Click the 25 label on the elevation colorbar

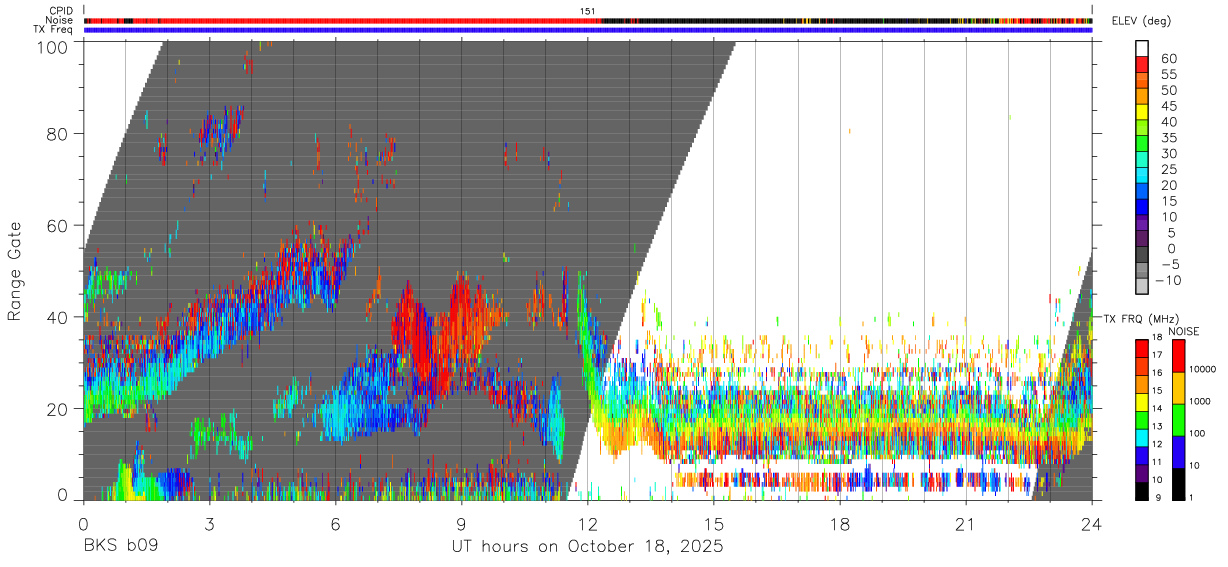tap(1167, 169)
